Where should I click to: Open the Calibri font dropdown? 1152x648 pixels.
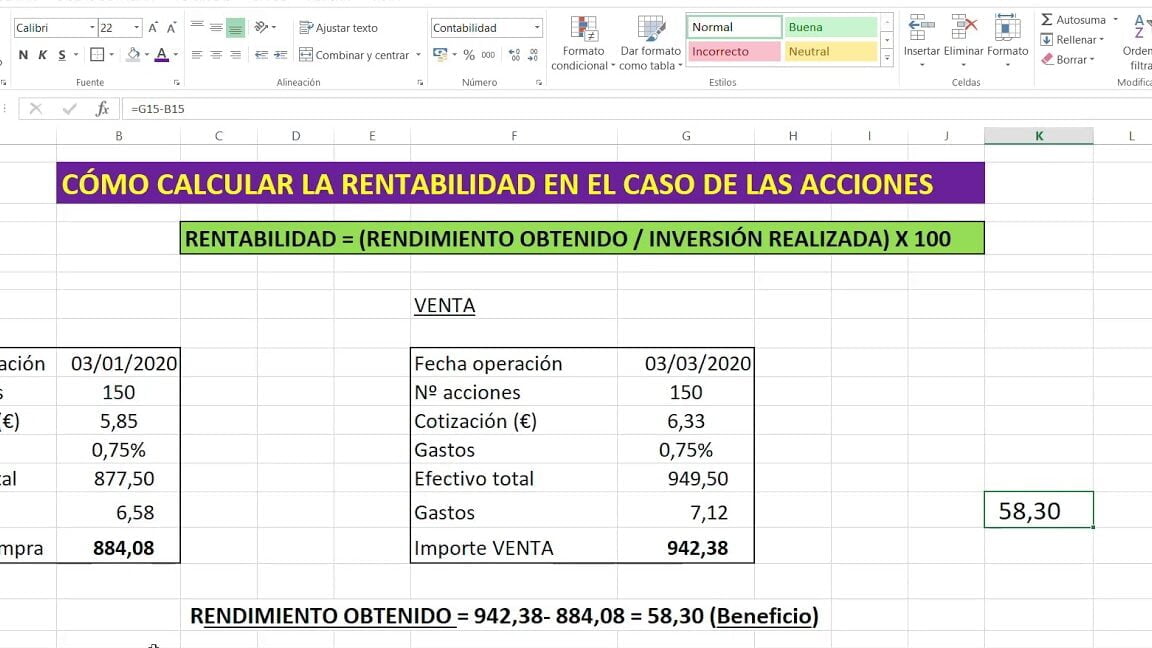click(x=90, y=27)
